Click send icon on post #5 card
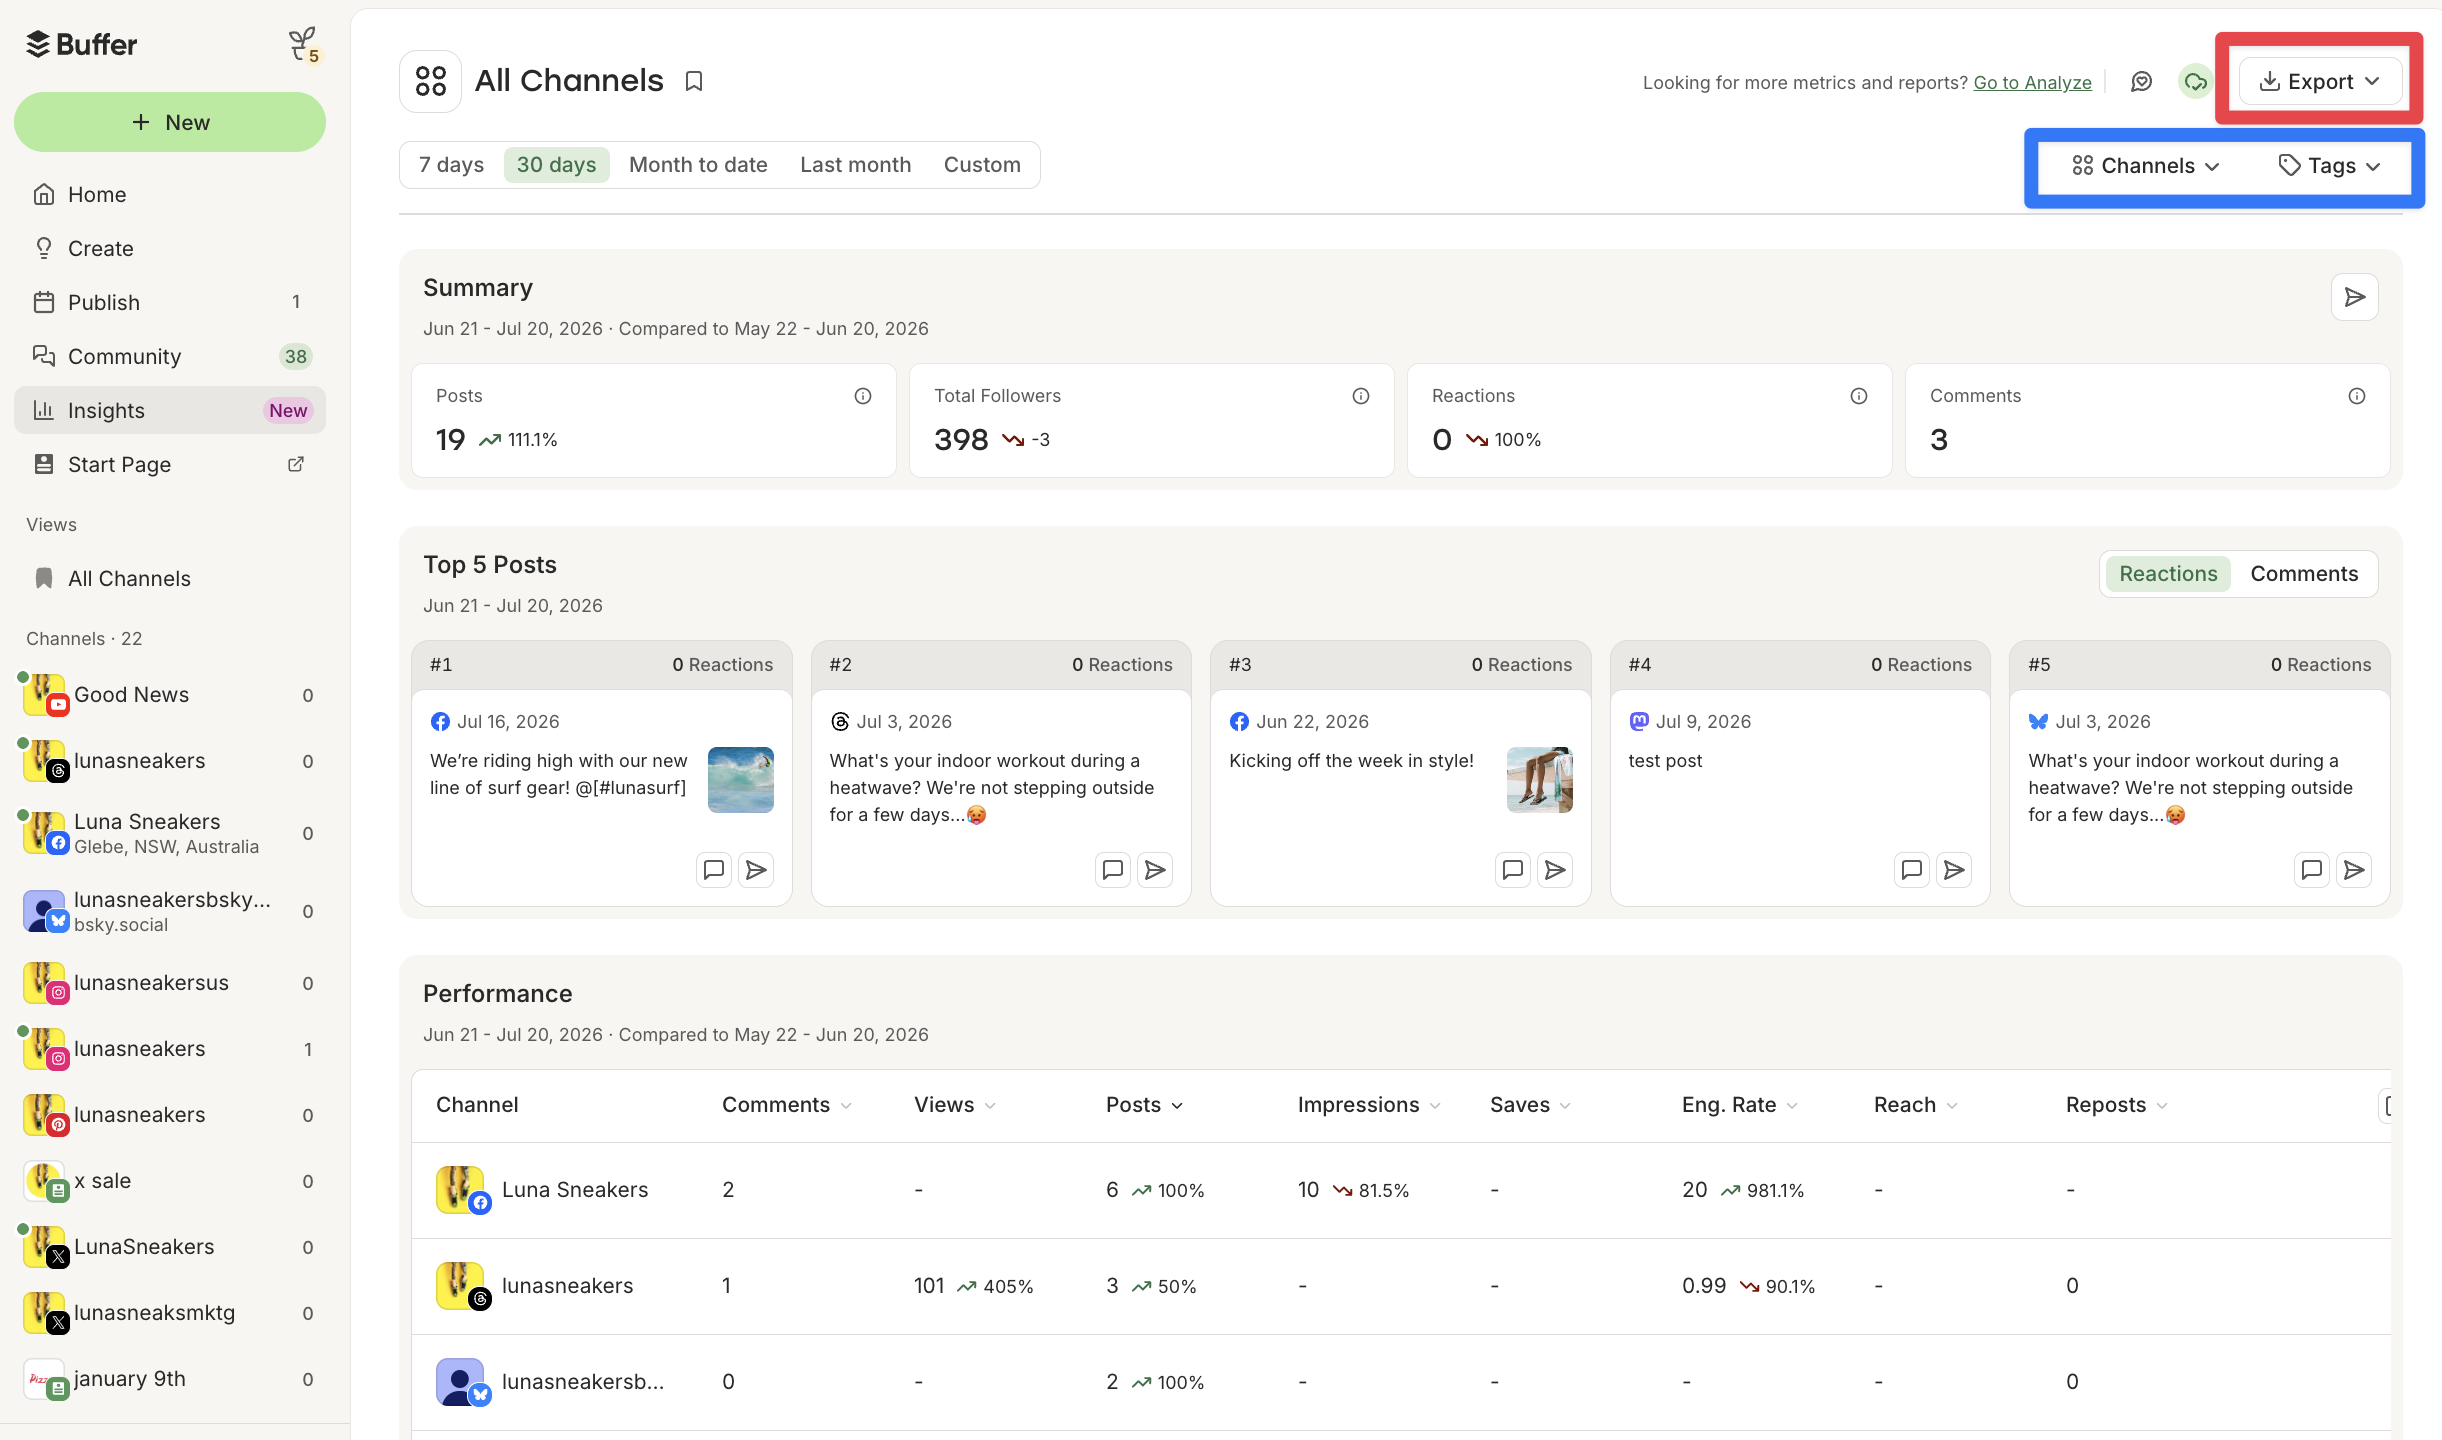This screenshot has height=1440, width=2442. [x=2354, y=870]
